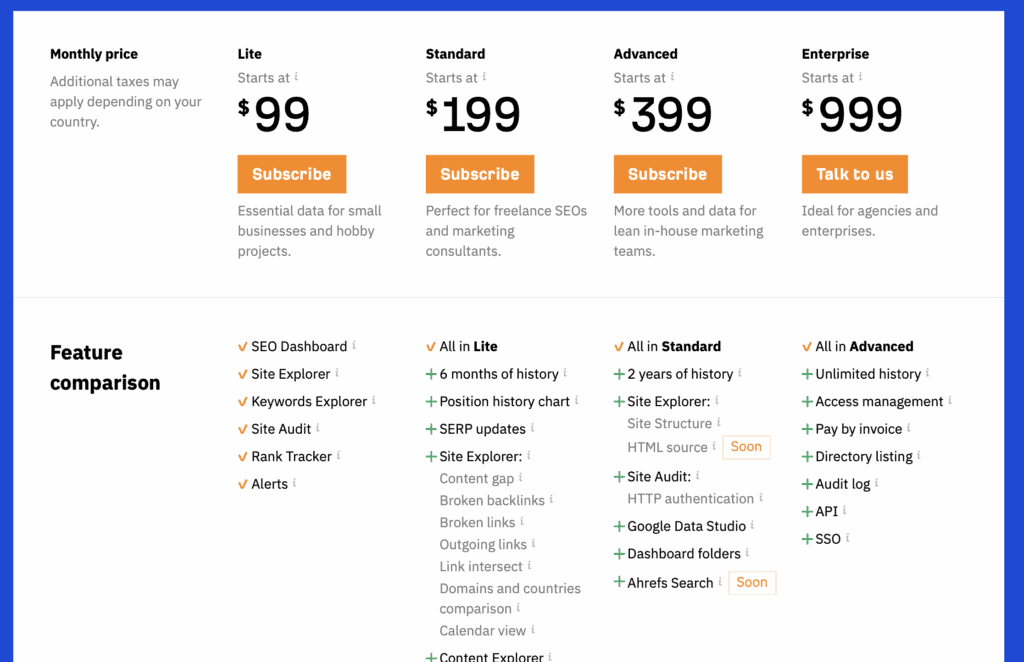This screenshot has width=1024, height=662.
Task: Click info icon beside Google Data Studio
Action: pyautogui.click(x=753, y=525)
